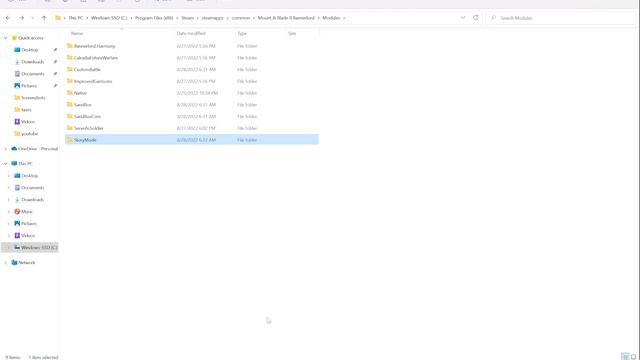Navigate to Steam breadcrumb

click(x=187, y=18)
